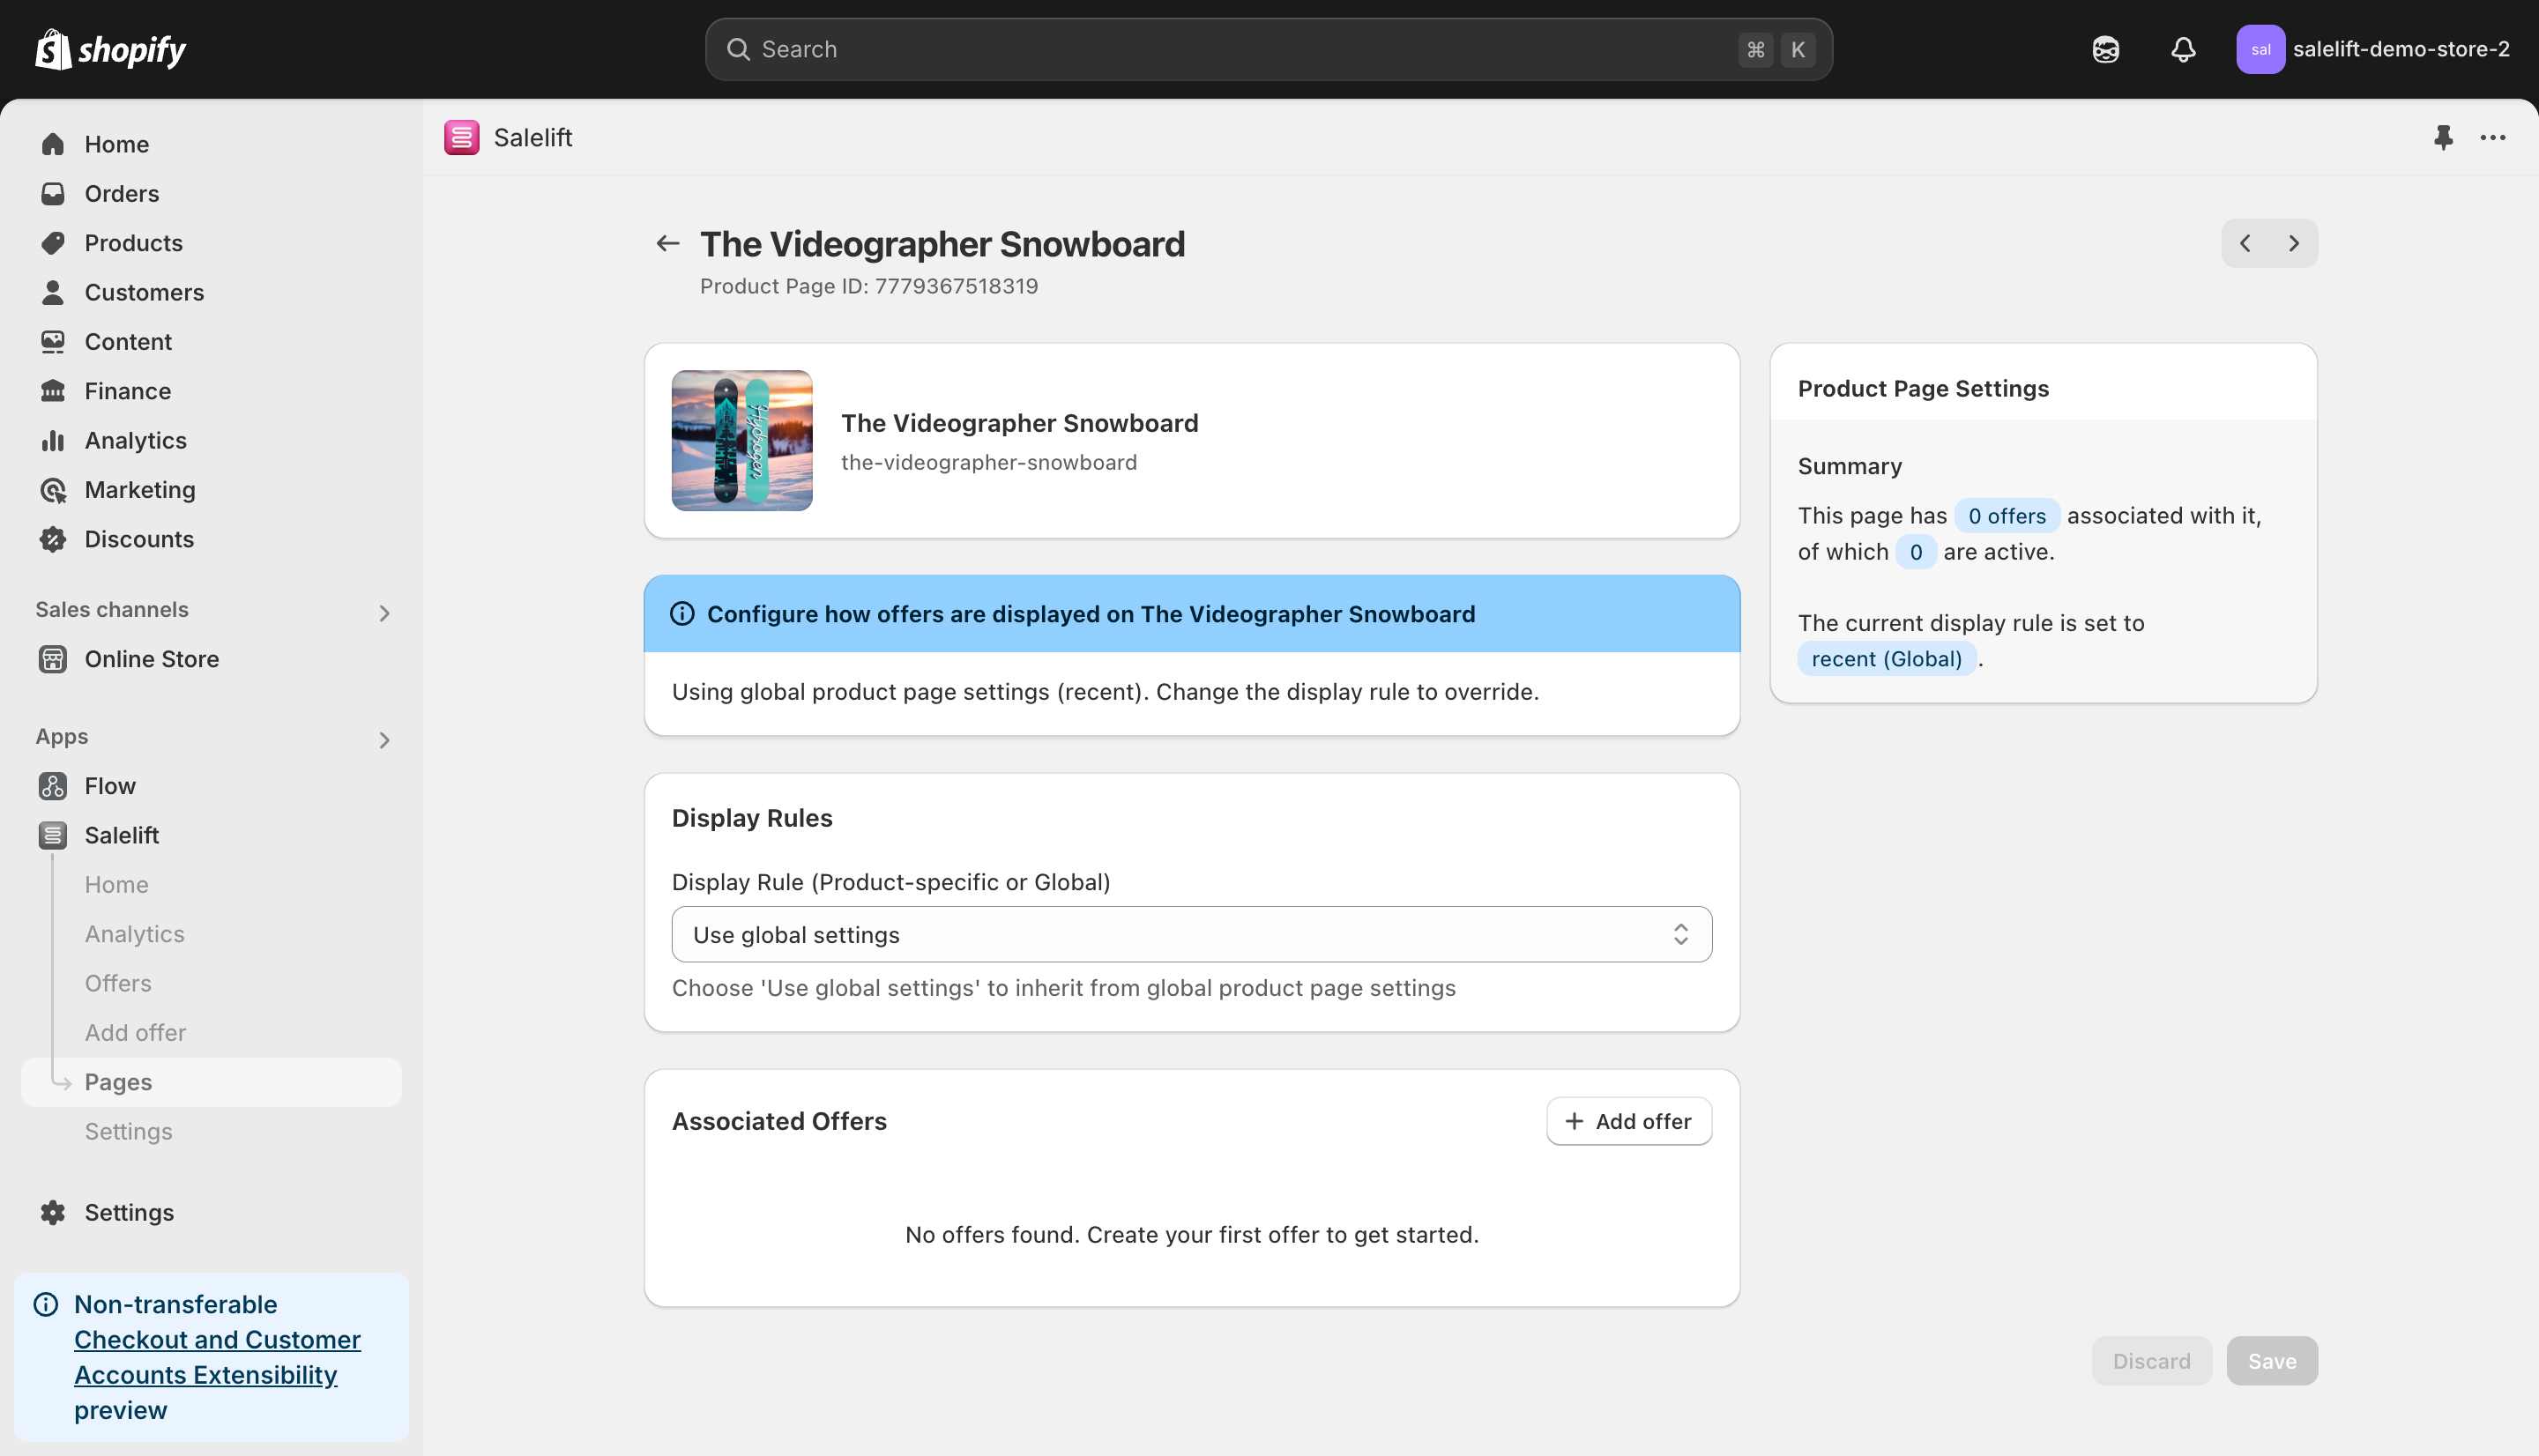Click the Add offer button
The width and height of the screenshot is (2539, 1456).
coord(1628,1121)
